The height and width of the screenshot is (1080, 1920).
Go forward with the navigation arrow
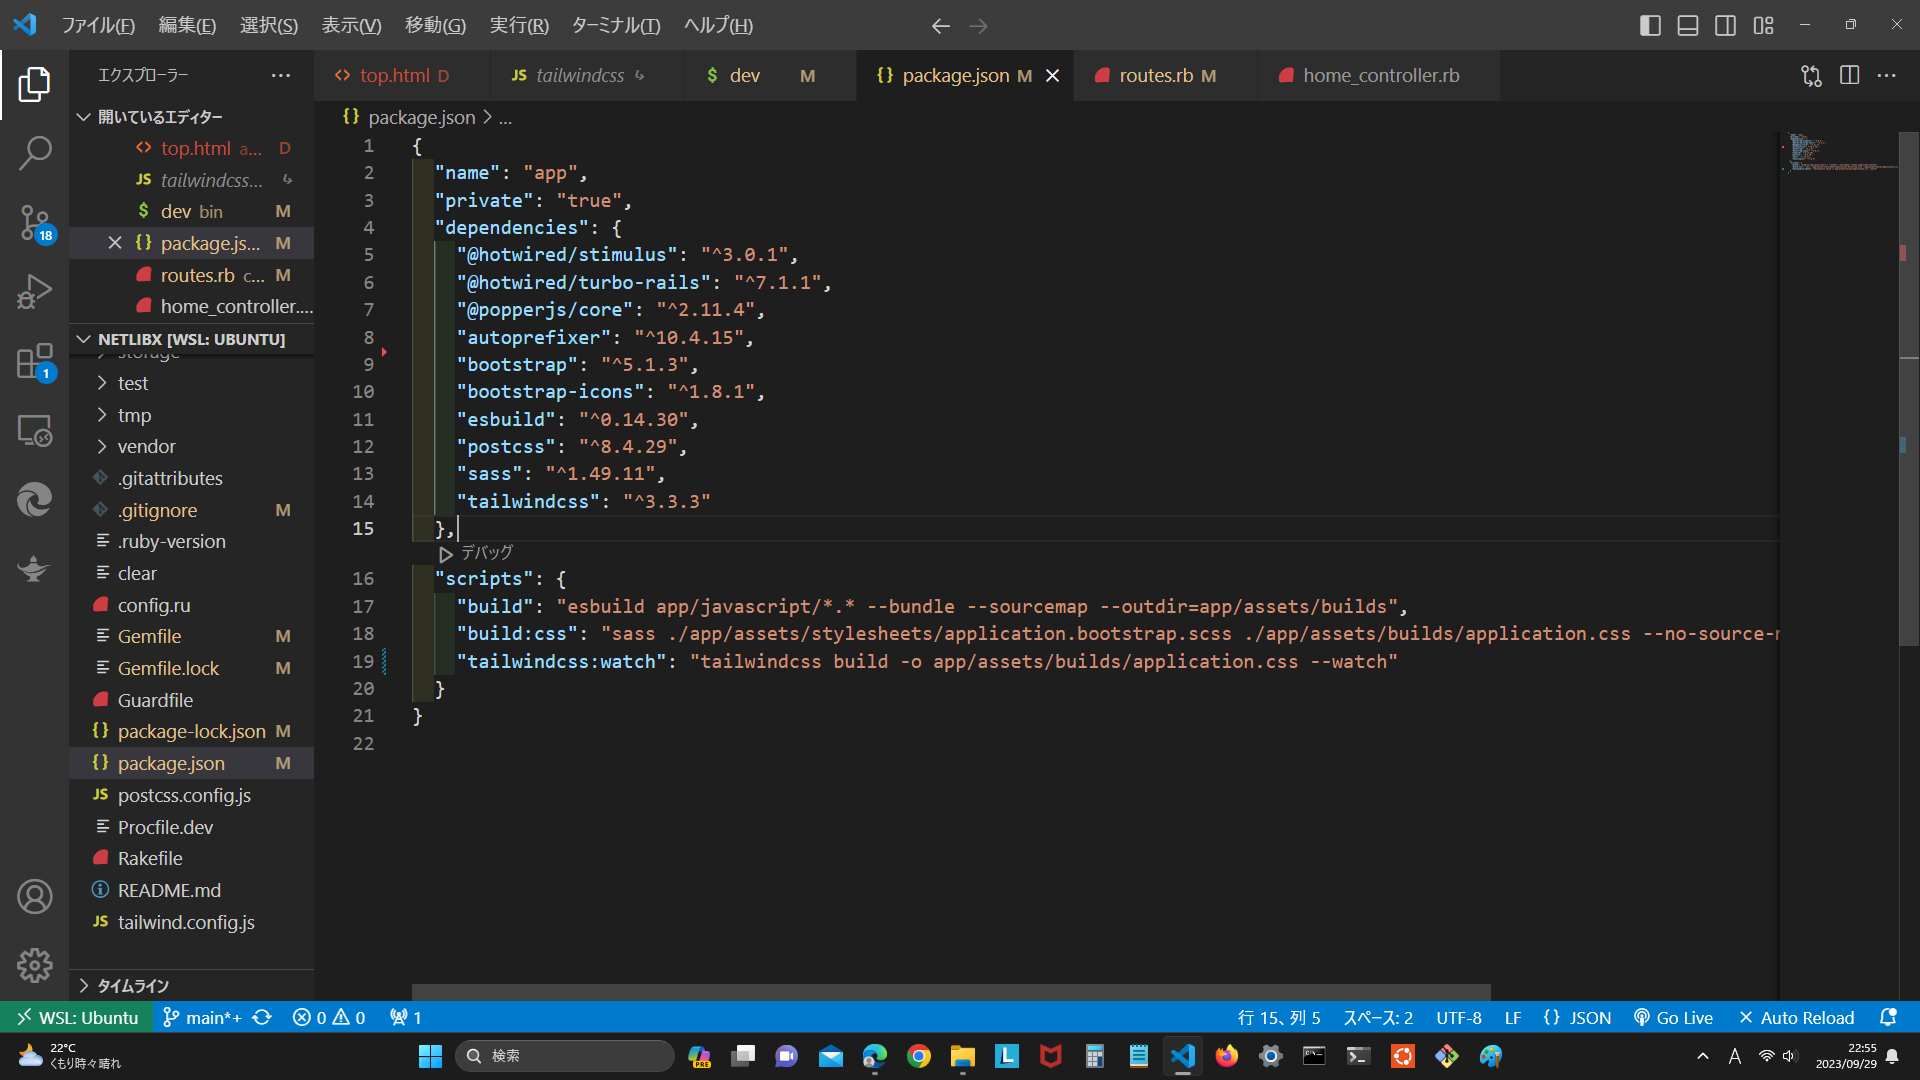(978, 26)
